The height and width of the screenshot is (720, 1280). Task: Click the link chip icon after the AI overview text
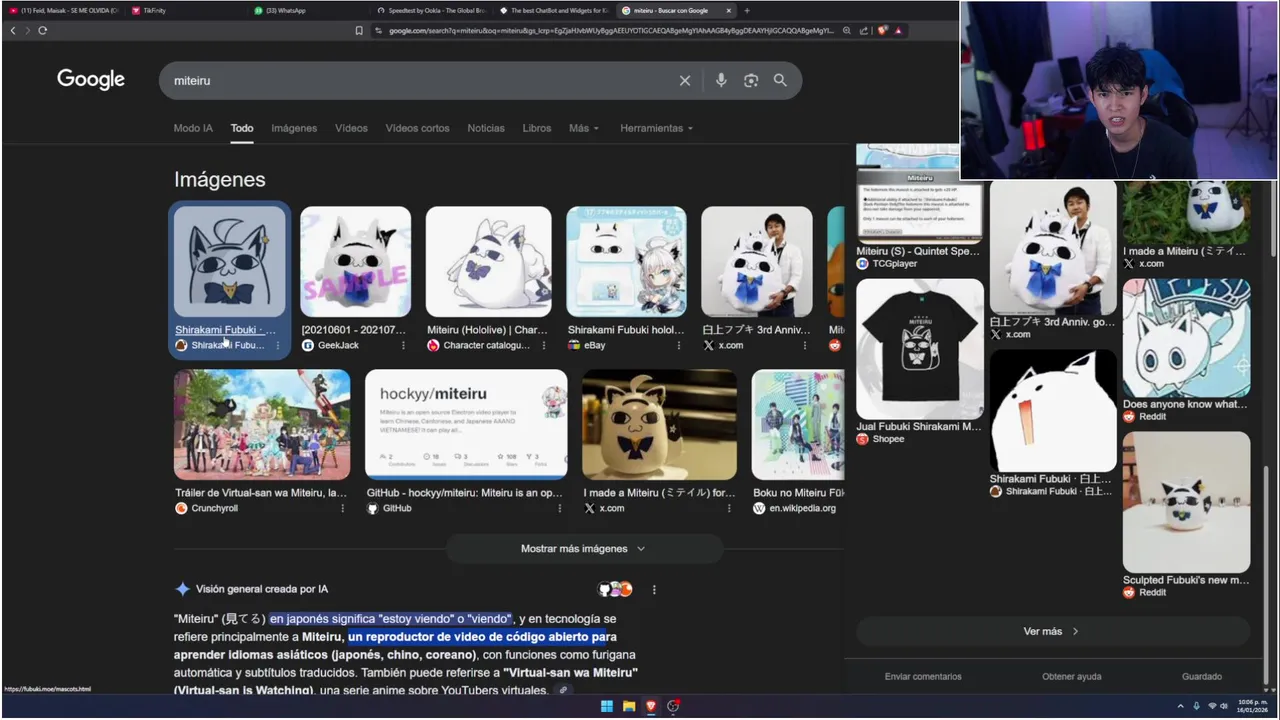pos(564,690)
